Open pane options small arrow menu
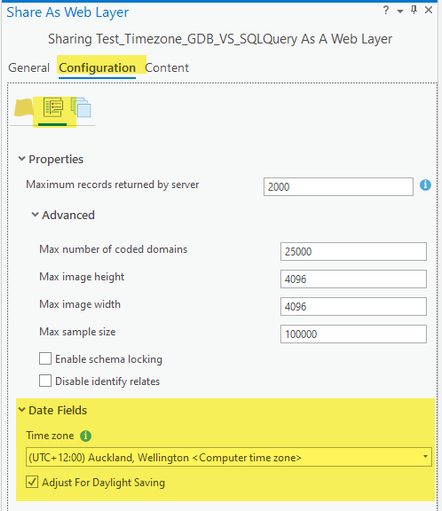The height and width of the screenshot is (511, 442). [x=400, y=11]
